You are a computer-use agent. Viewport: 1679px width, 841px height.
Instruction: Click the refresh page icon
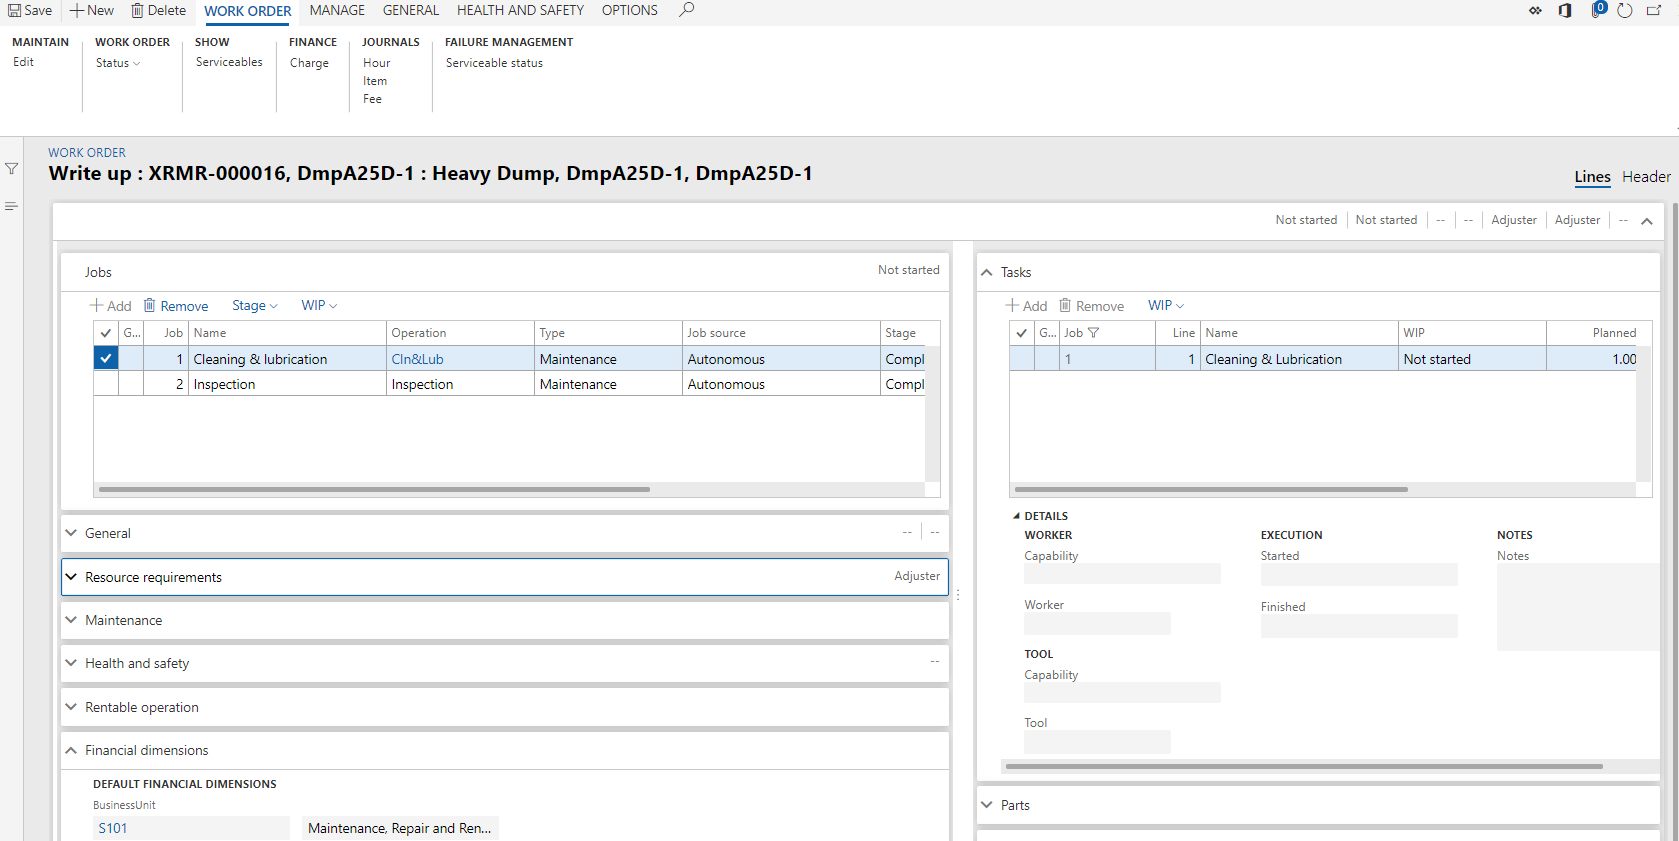[1625, 10]
